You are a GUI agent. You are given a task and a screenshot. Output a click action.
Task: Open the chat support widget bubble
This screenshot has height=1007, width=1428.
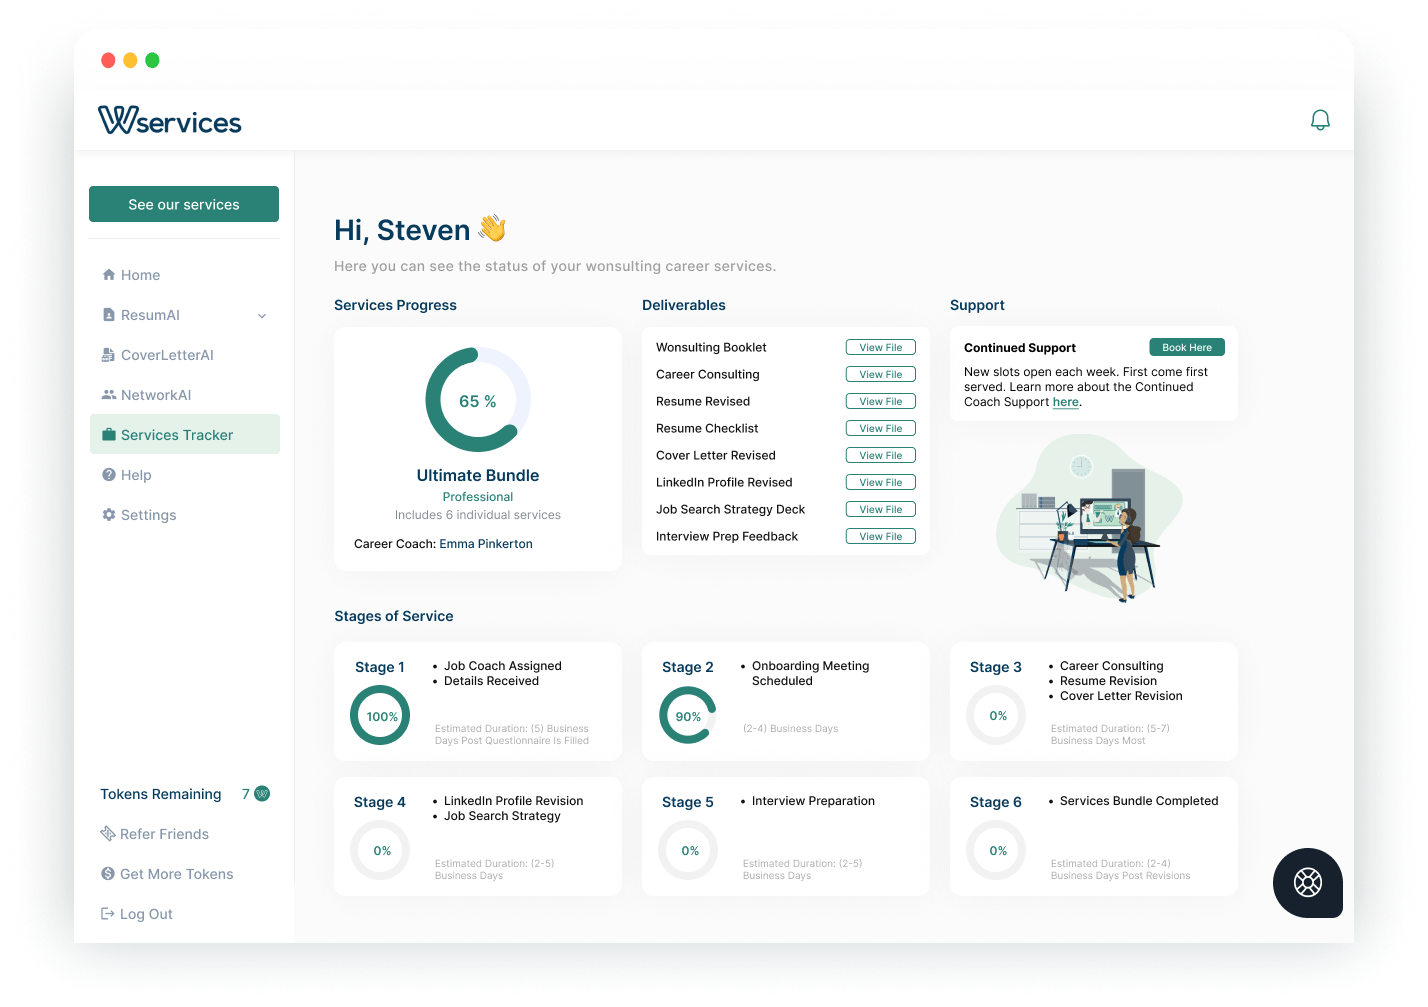[1307, 883]
